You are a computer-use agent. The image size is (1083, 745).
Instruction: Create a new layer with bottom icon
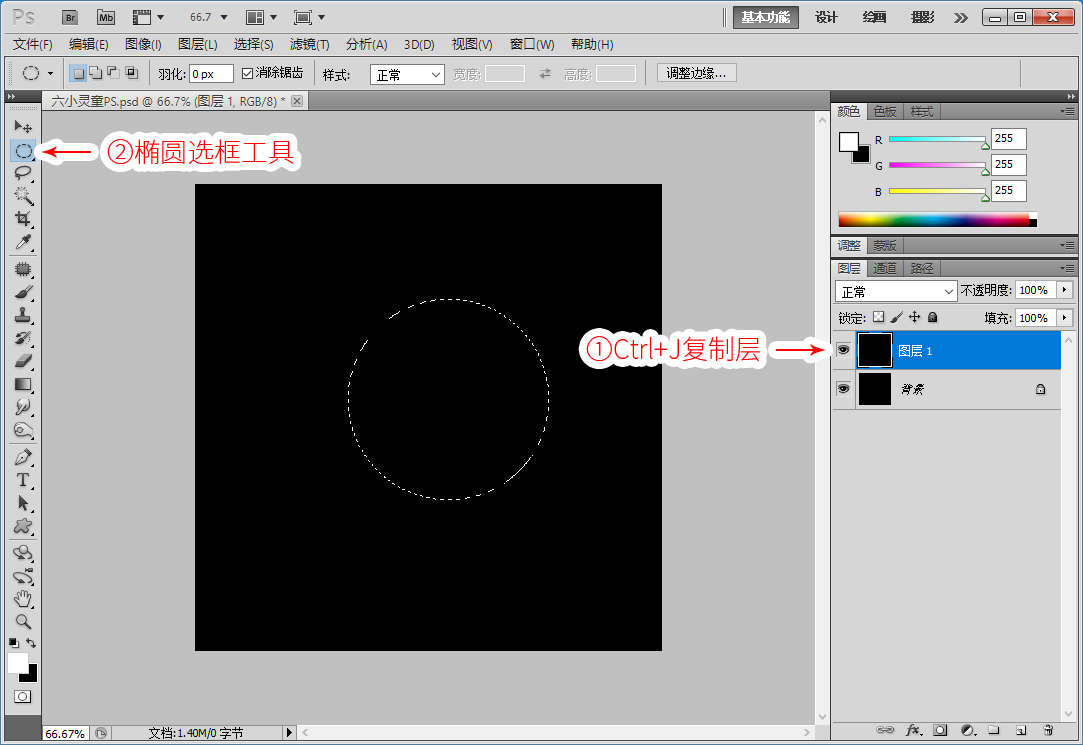pyautogui.click(x=1021, y=730)
